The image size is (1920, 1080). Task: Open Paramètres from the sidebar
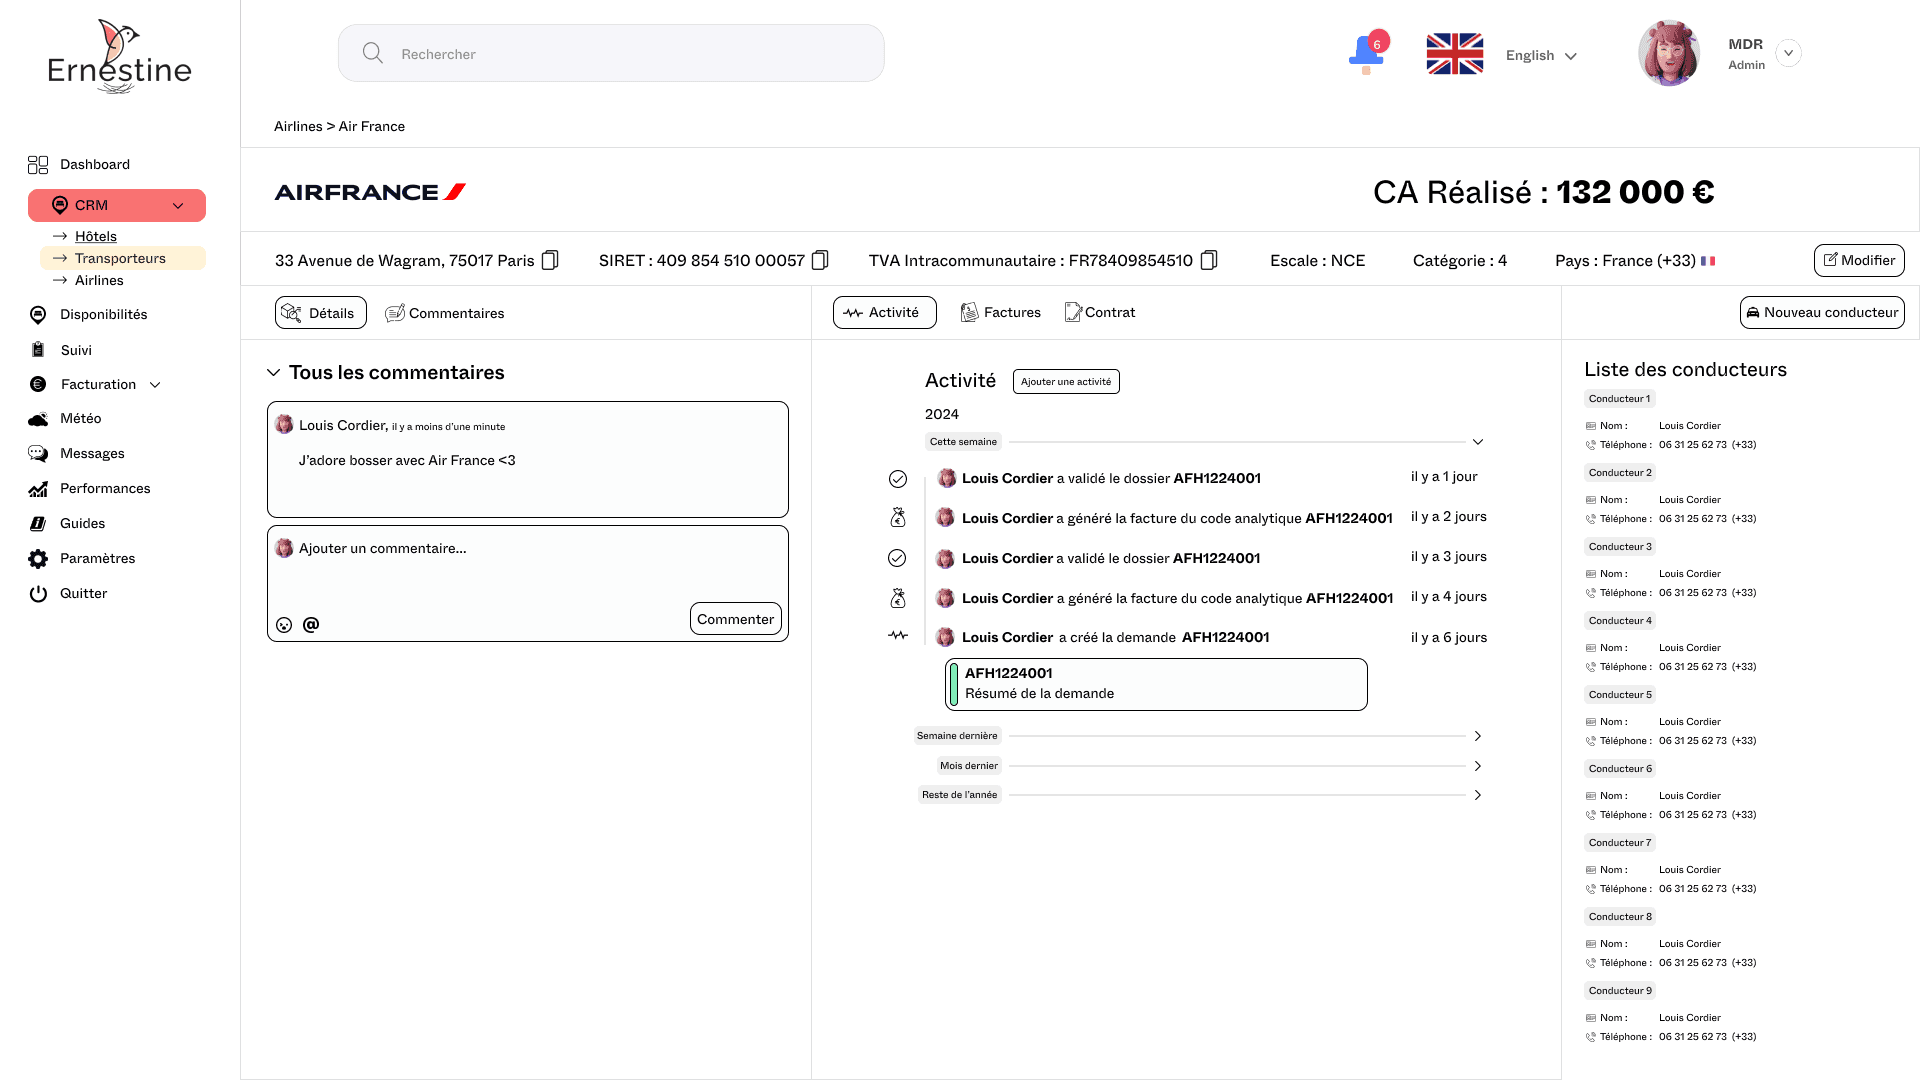[x=97, y=559]
